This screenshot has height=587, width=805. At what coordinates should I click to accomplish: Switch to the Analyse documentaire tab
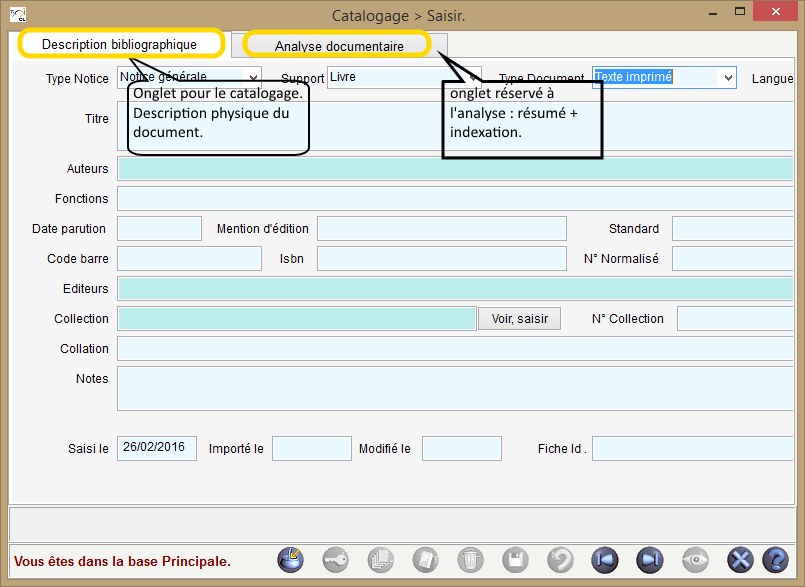tap(339, 46)
